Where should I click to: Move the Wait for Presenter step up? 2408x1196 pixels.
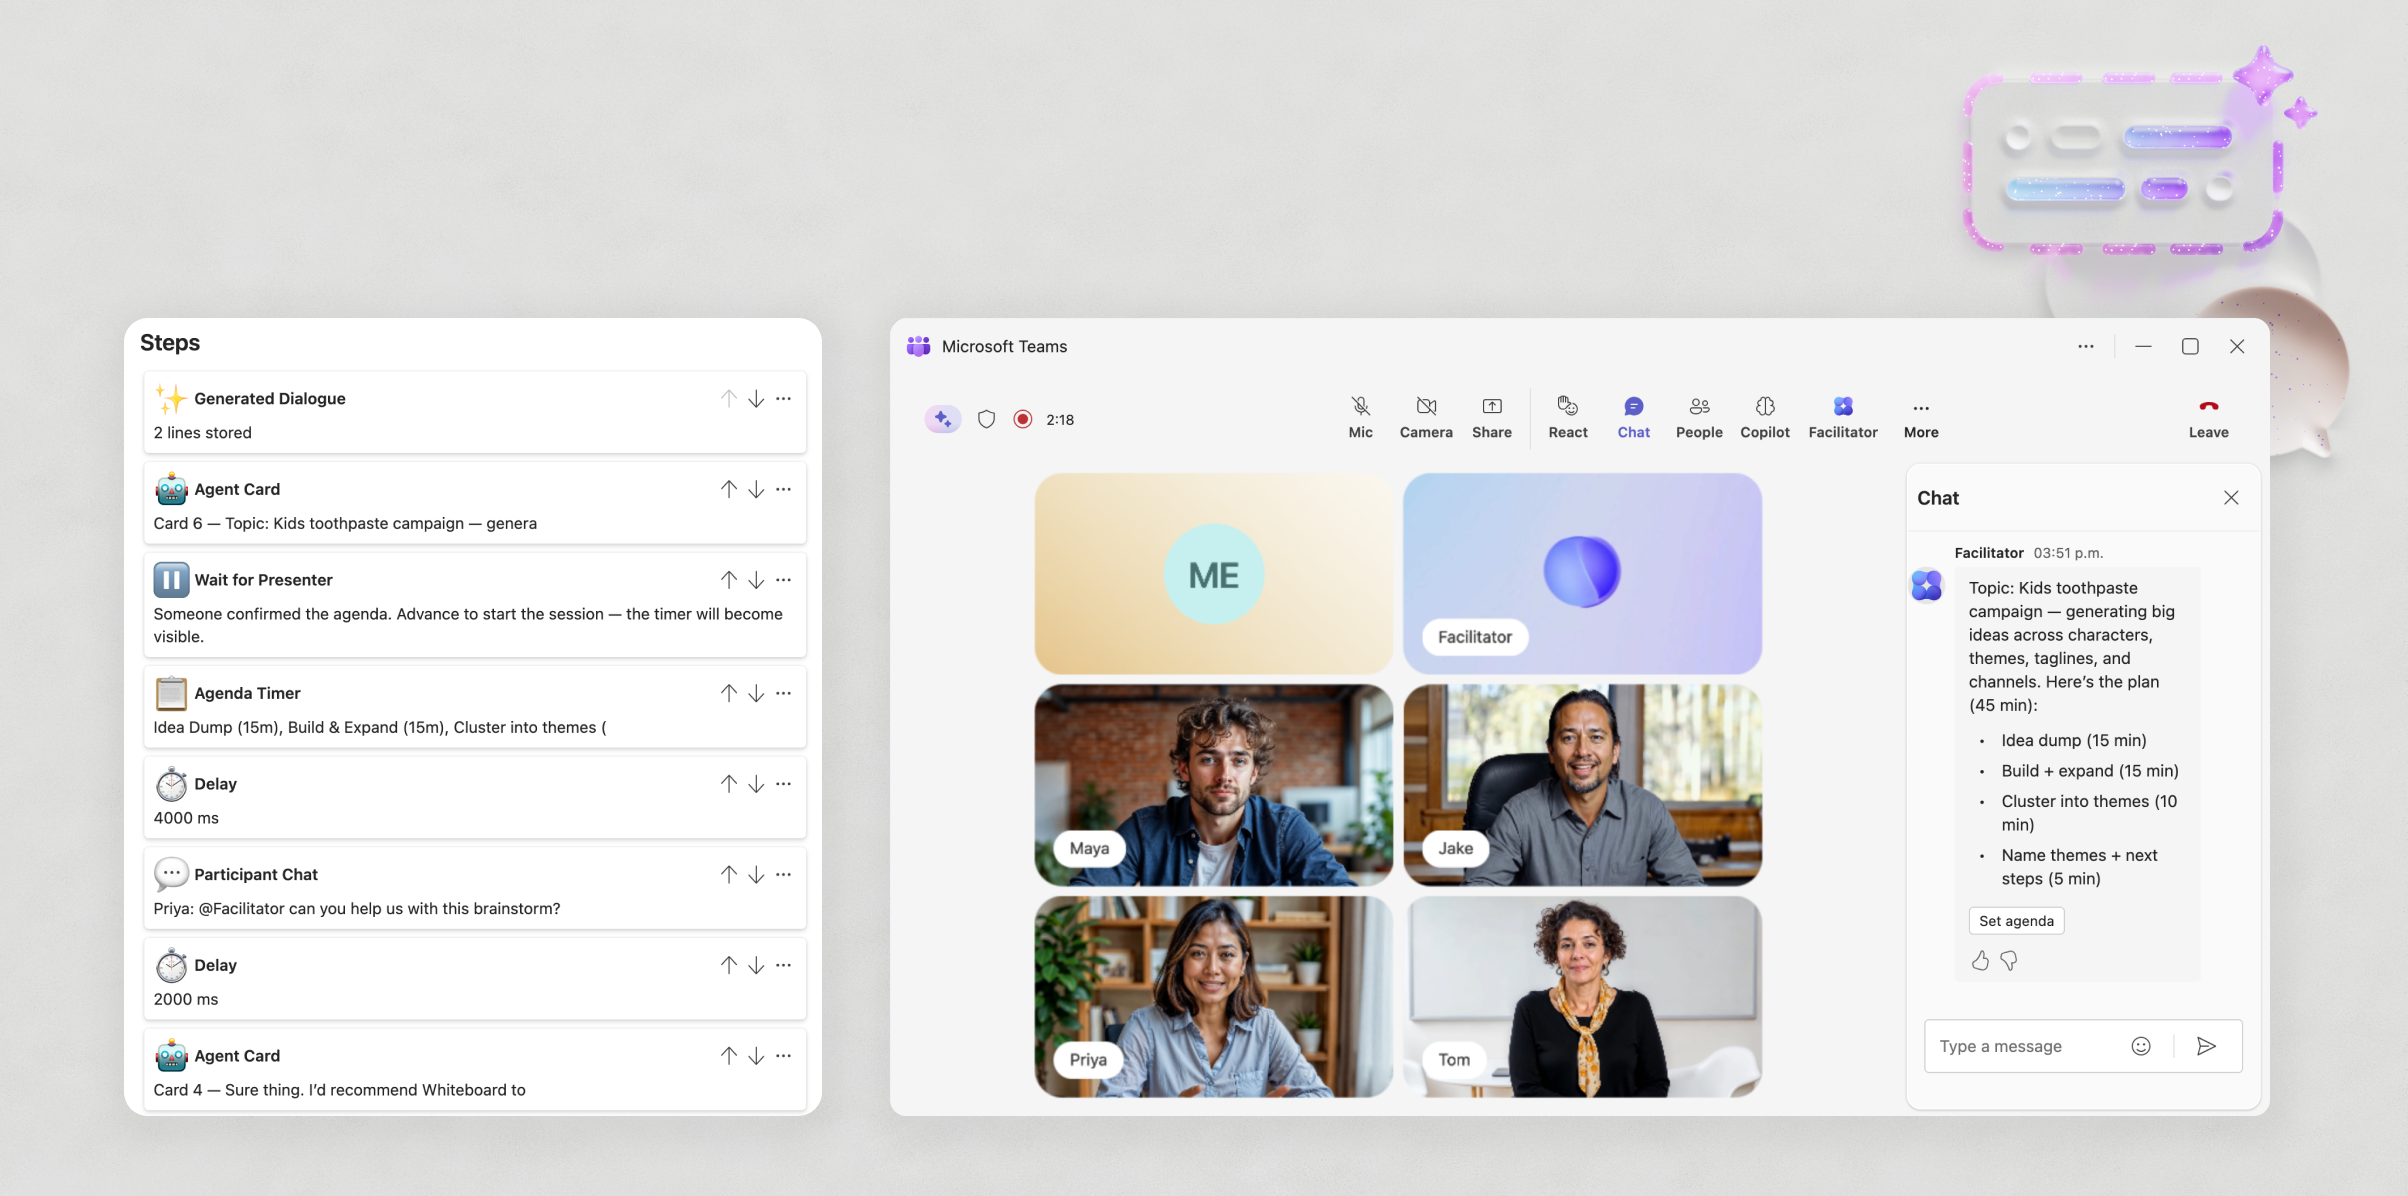click(x=728, y=580)
